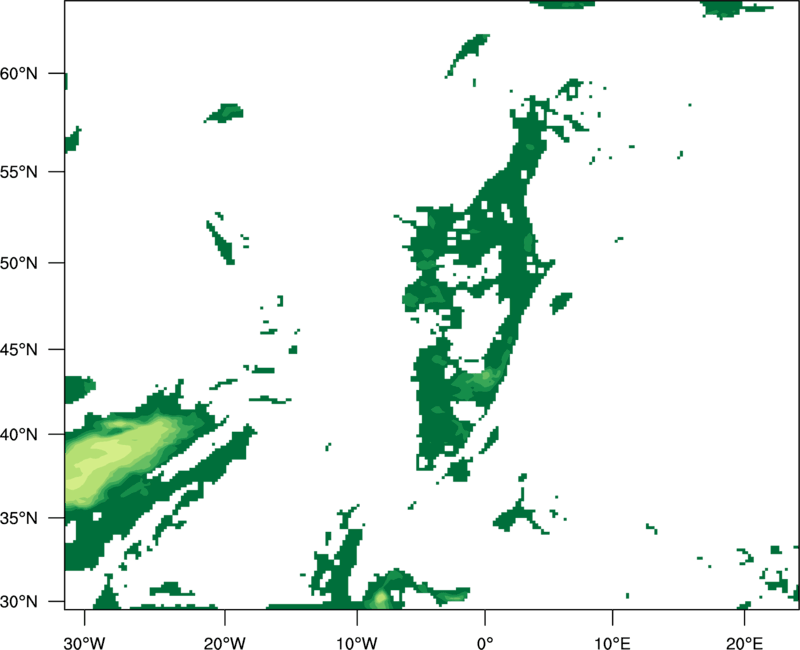The height and width of the screenshot is (650, 800).
Task: Click the 50°N latitude label
Action: (19, 263)
